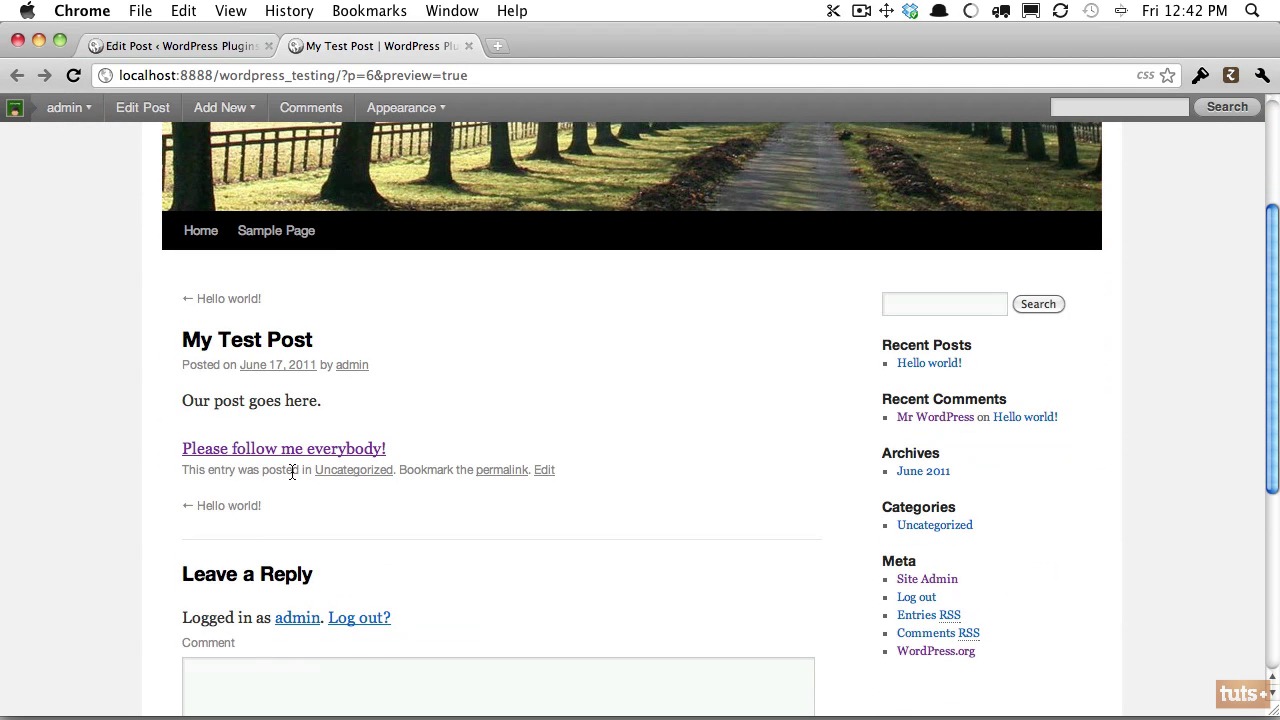The height and width of the screenshot is (720, 1280).
Task: Open the History menu
Action: [289, 11]
